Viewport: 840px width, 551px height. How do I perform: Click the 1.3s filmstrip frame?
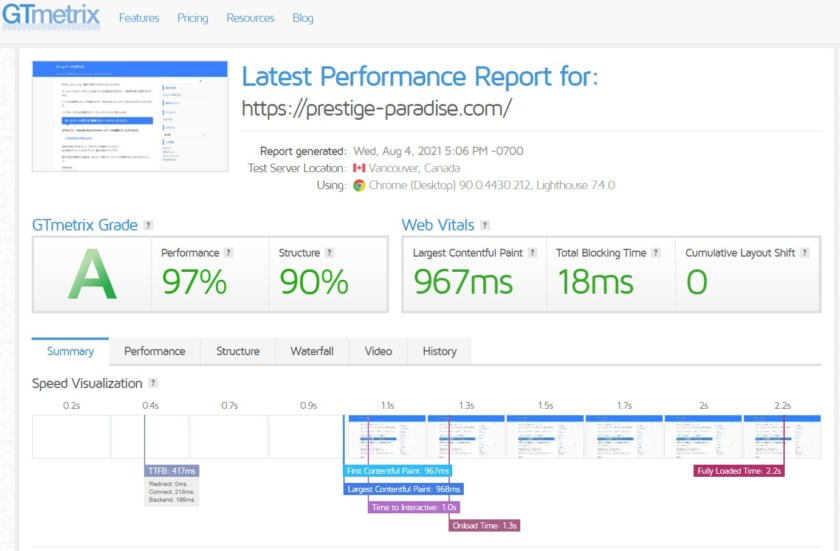pos(466,436)
